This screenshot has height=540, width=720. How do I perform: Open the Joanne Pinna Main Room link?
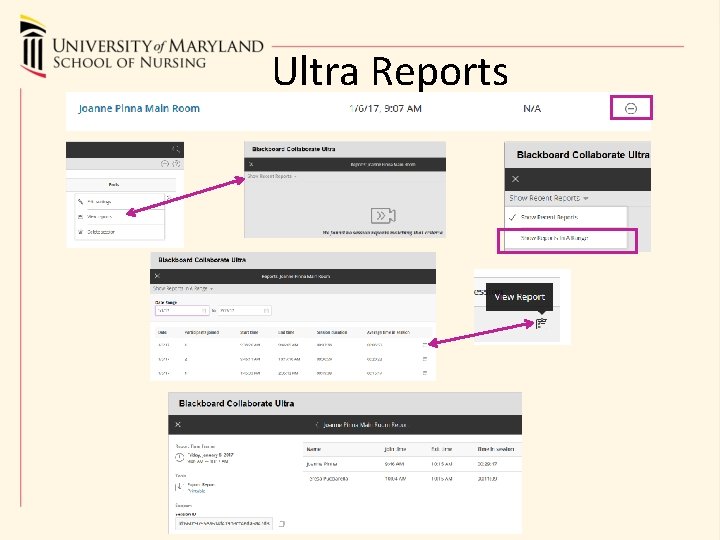point(139,108)
